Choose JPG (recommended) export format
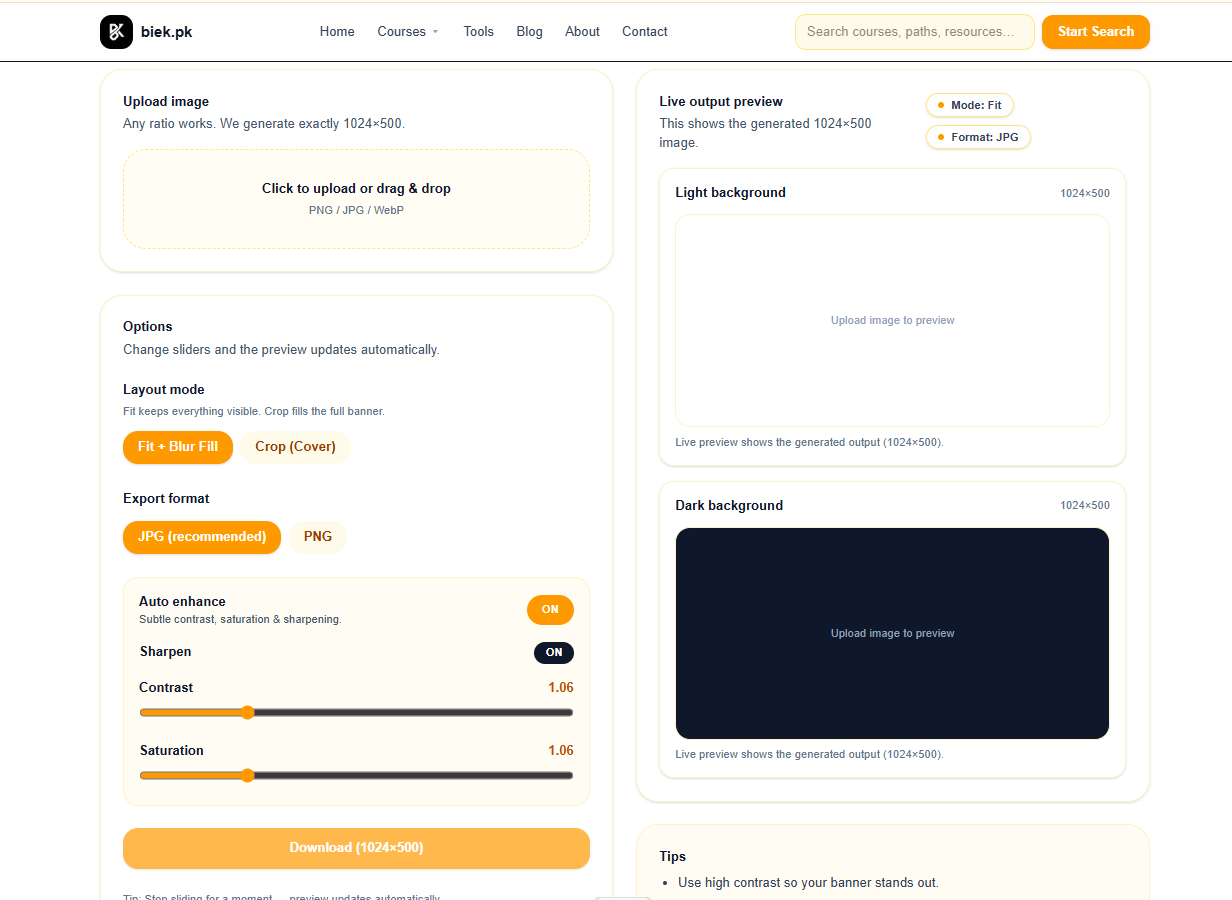The image size is (1232, 900). click(202, 537)
